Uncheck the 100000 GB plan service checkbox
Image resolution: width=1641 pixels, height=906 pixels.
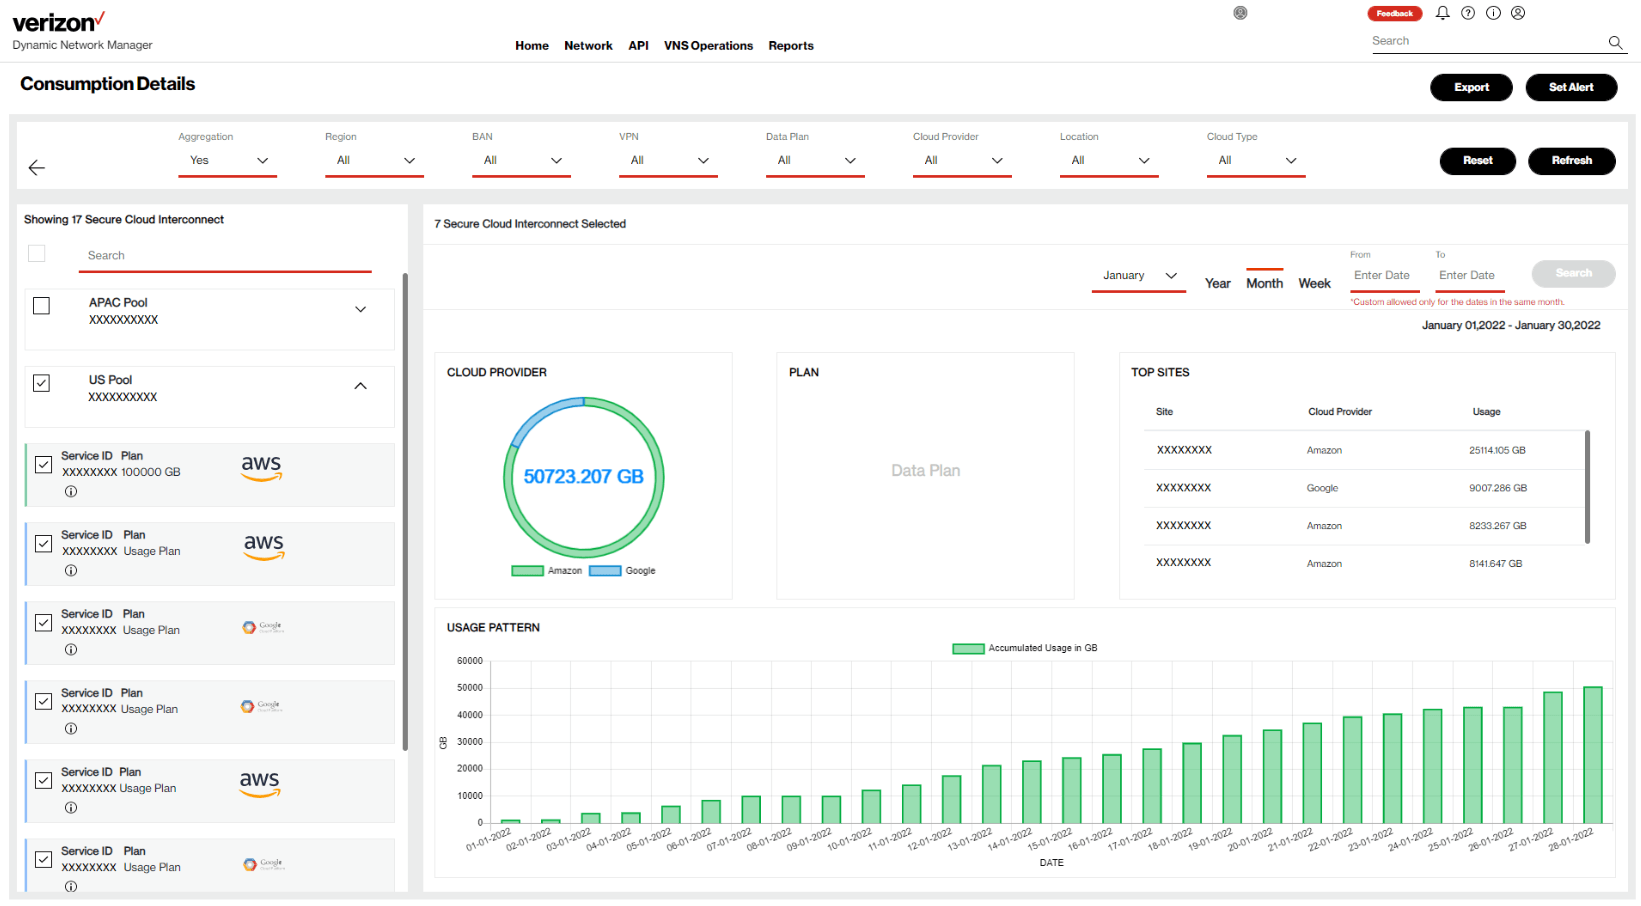pyautogui.click(x=44, y=465)
